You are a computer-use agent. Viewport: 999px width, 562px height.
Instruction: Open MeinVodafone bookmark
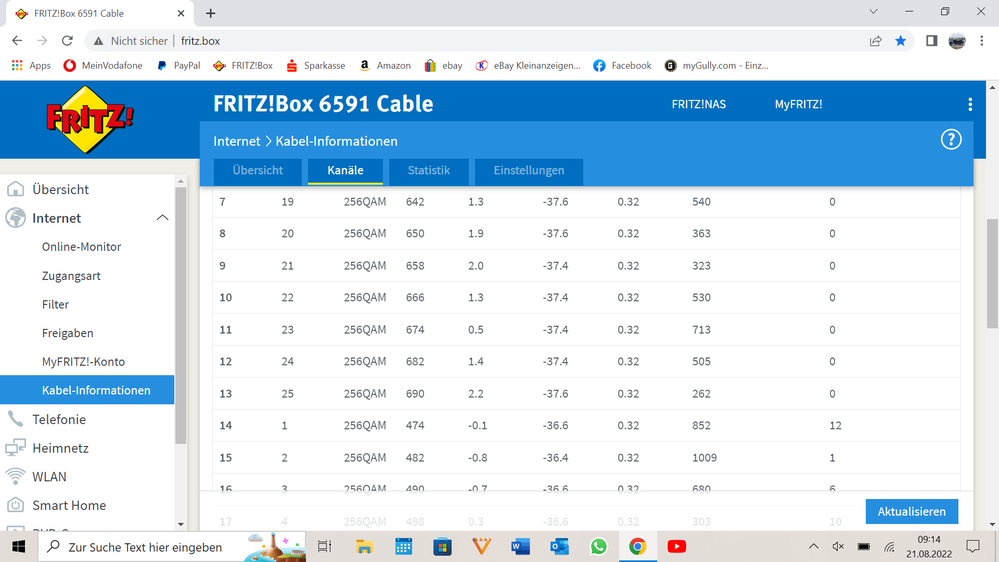coord(103,65)
